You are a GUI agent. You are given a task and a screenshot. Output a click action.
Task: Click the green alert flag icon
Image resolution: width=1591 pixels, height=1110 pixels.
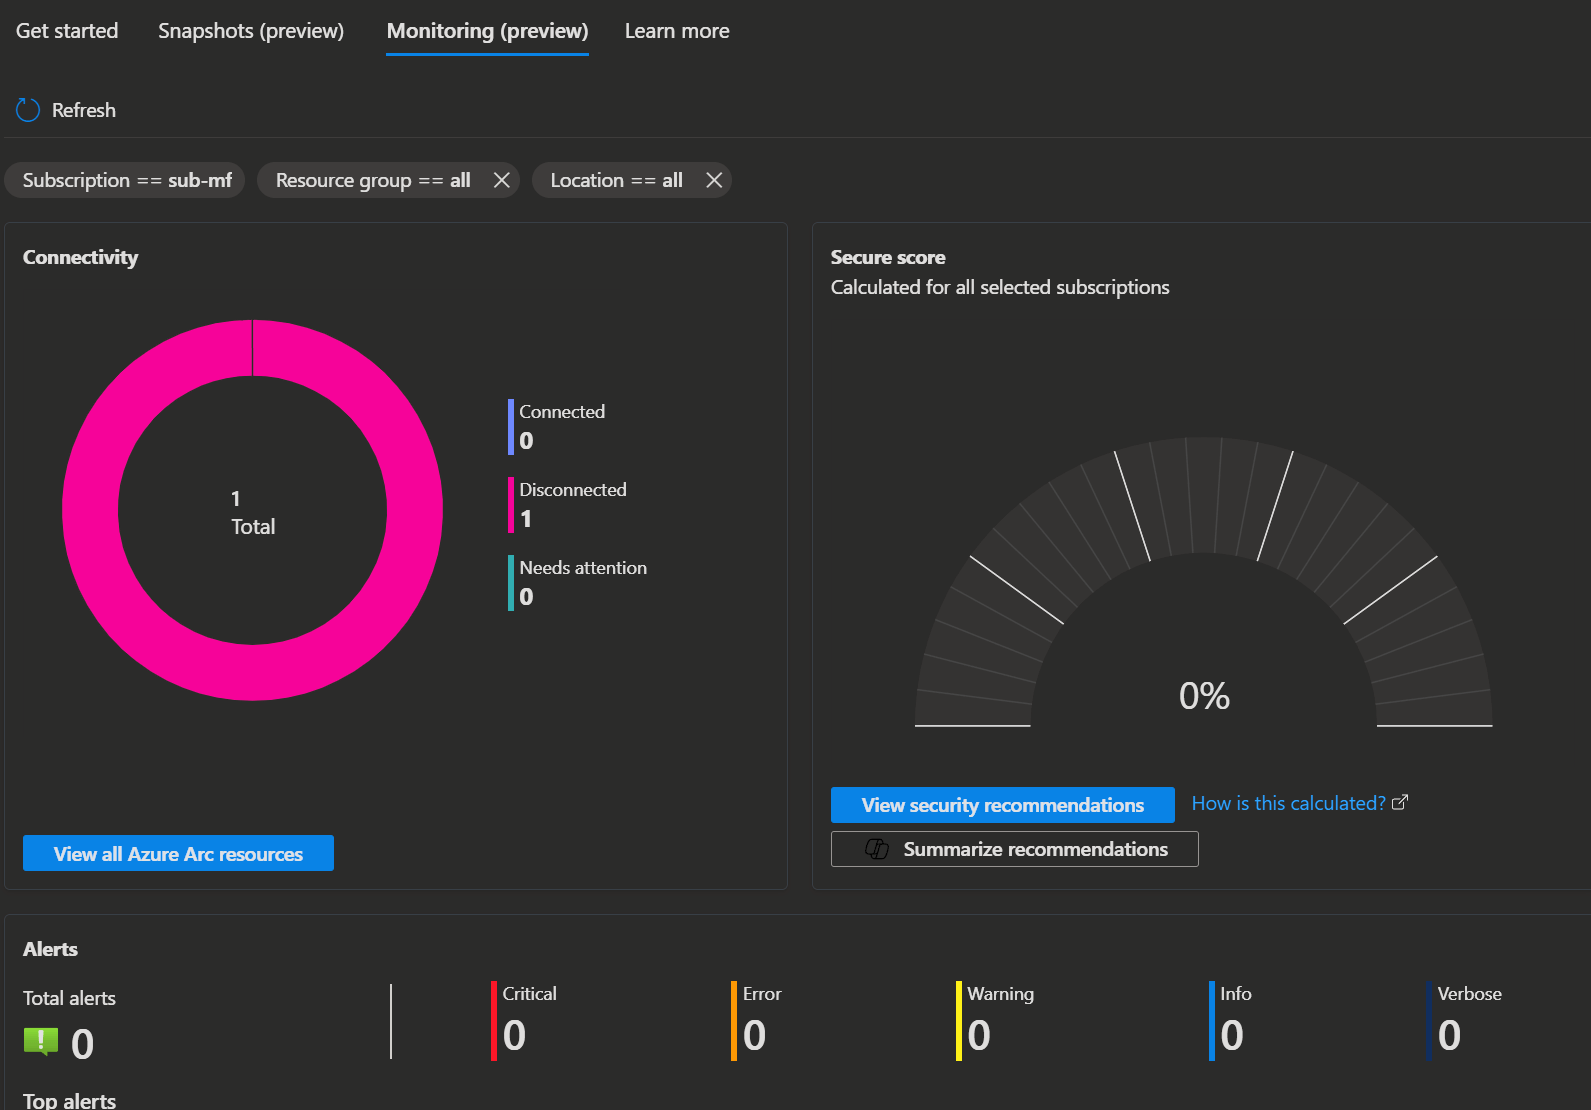click(41, 1041)
